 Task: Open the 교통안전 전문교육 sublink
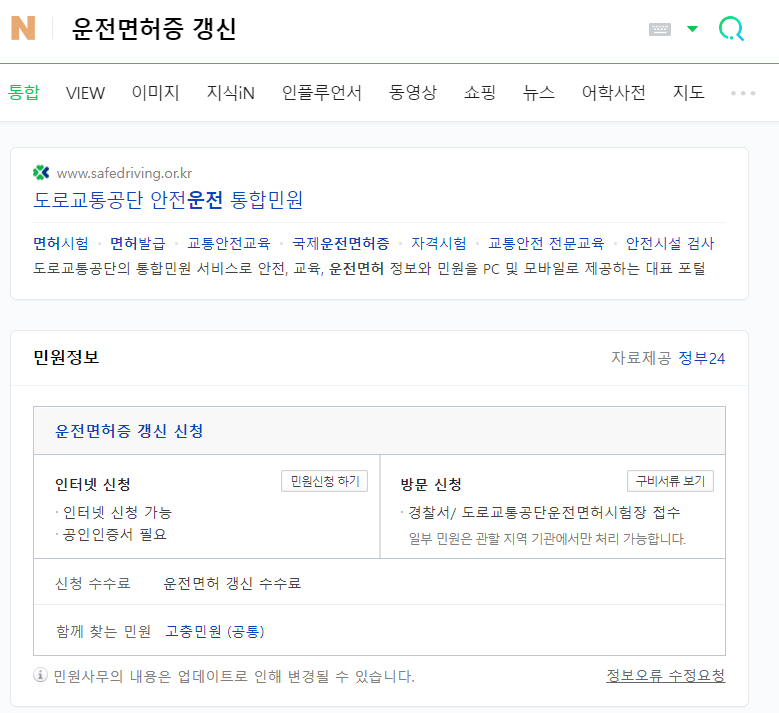tap(546, 243)
